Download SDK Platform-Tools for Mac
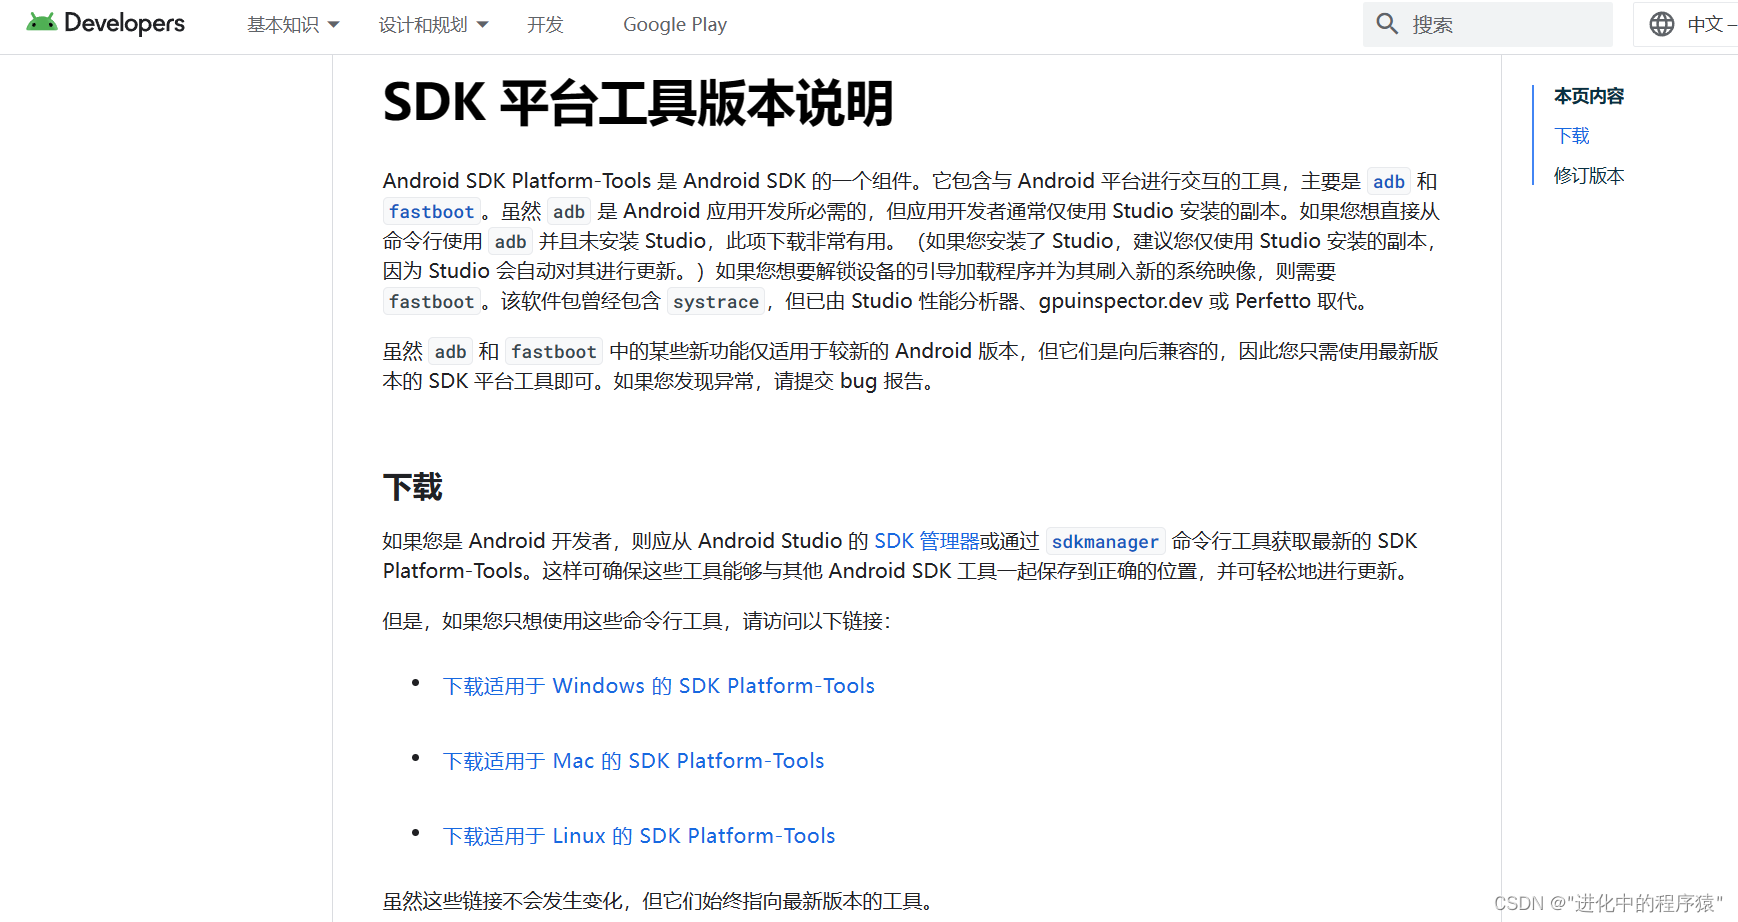Viewport: 1738px width, 922px height. point(634,761)
